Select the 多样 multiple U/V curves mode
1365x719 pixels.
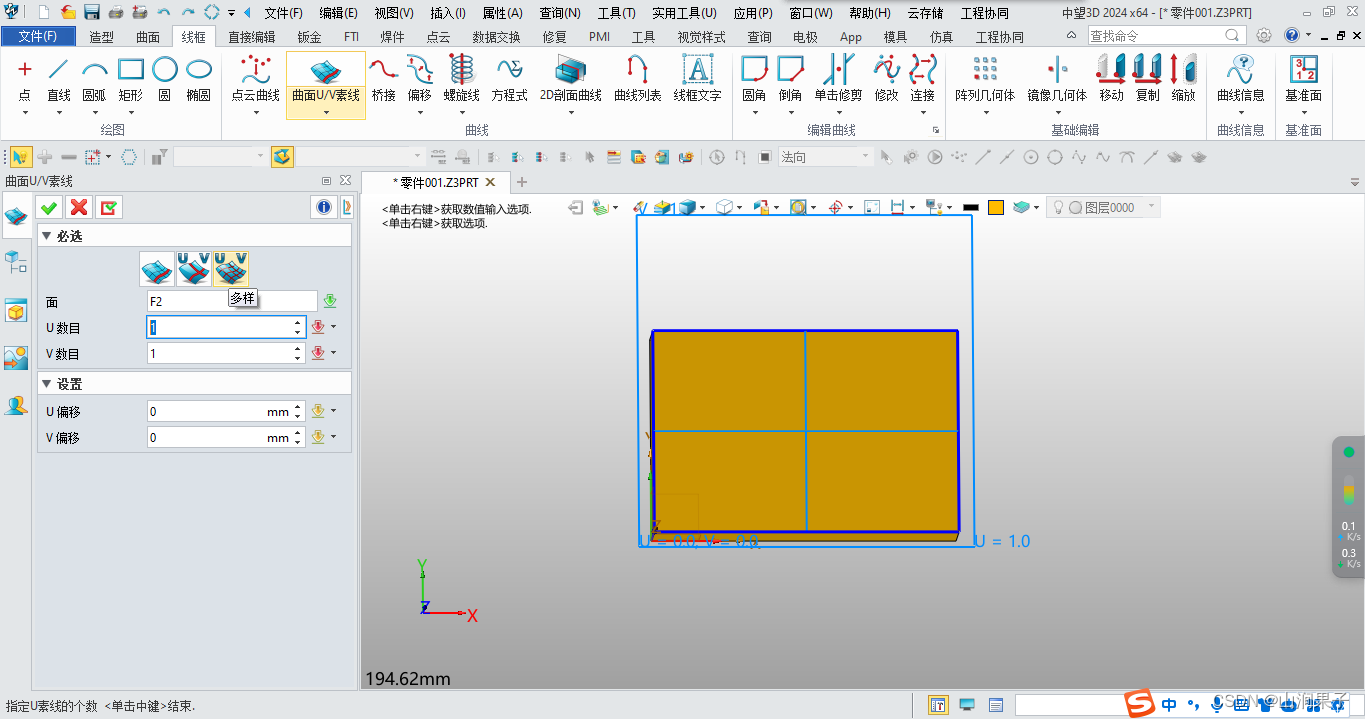231,269
